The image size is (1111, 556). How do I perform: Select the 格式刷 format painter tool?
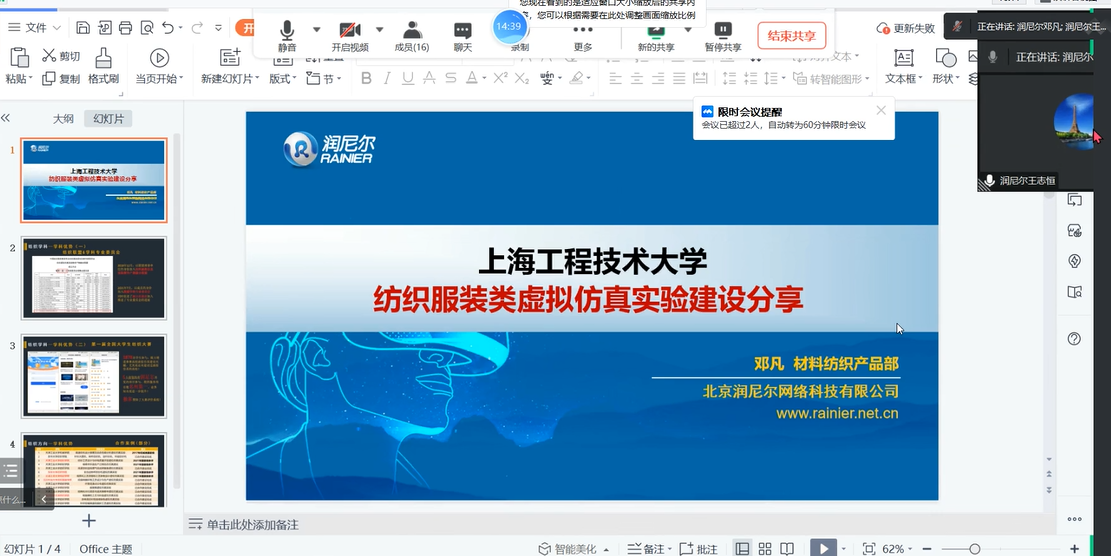coord(103,66)
